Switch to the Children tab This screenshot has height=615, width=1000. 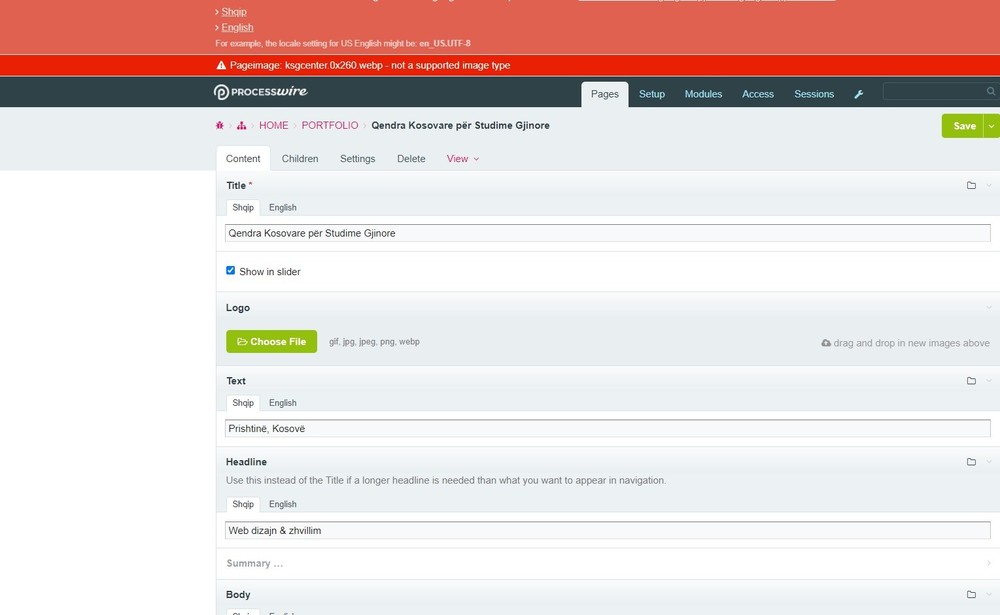click(x=300, y=159)
